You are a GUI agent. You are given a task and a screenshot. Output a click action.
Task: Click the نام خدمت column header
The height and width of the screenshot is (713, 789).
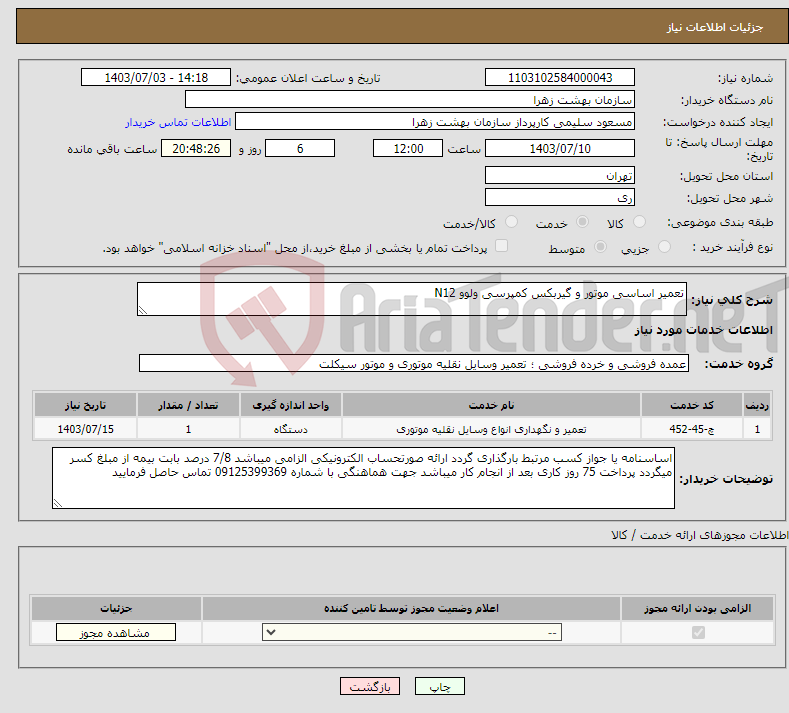tap(491, 405)
